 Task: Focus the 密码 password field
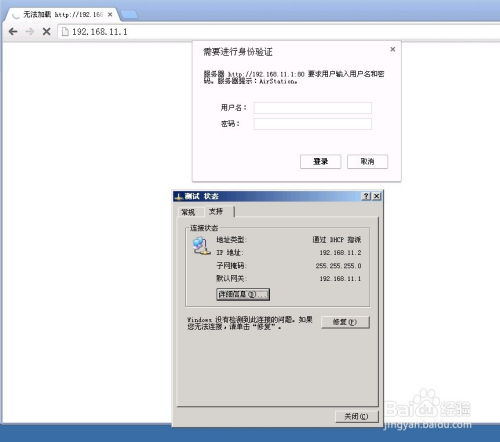tap(312, 124)
